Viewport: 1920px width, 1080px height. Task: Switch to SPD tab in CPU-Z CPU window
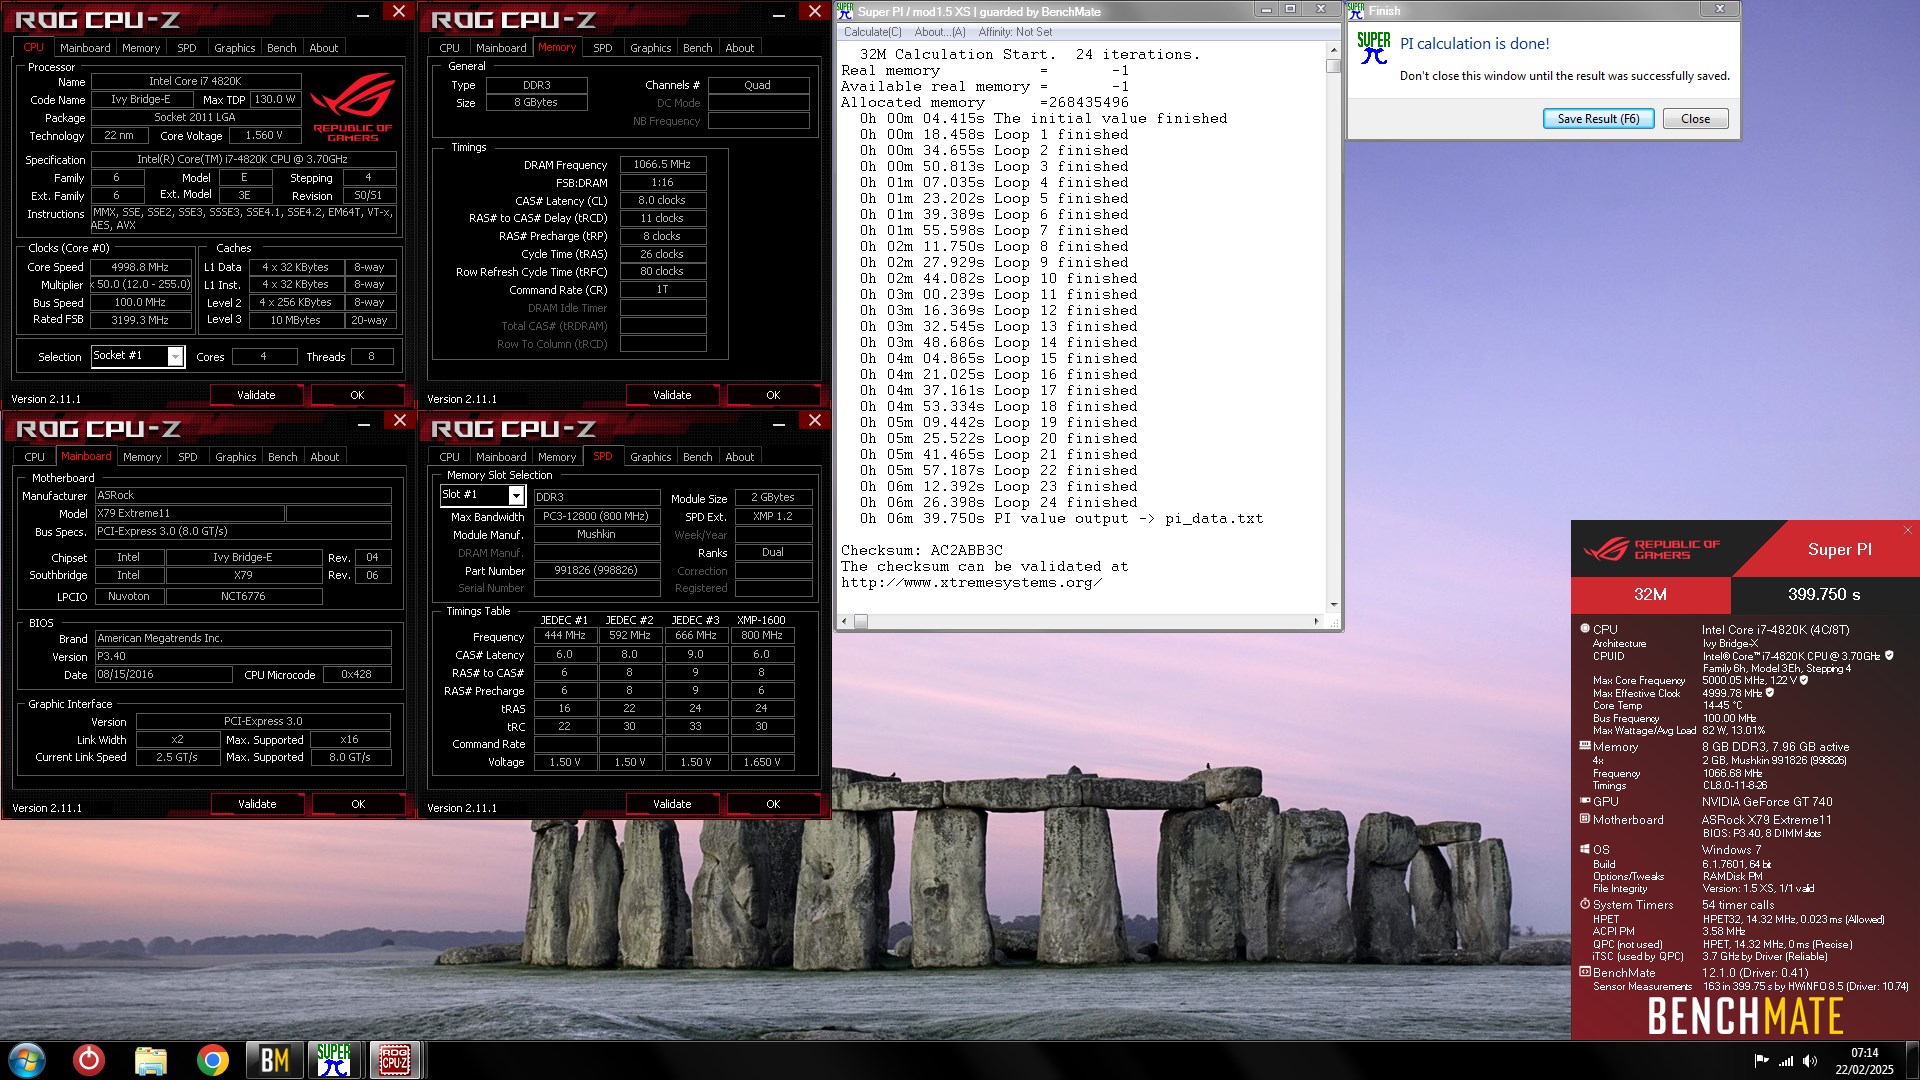(187, 48)
